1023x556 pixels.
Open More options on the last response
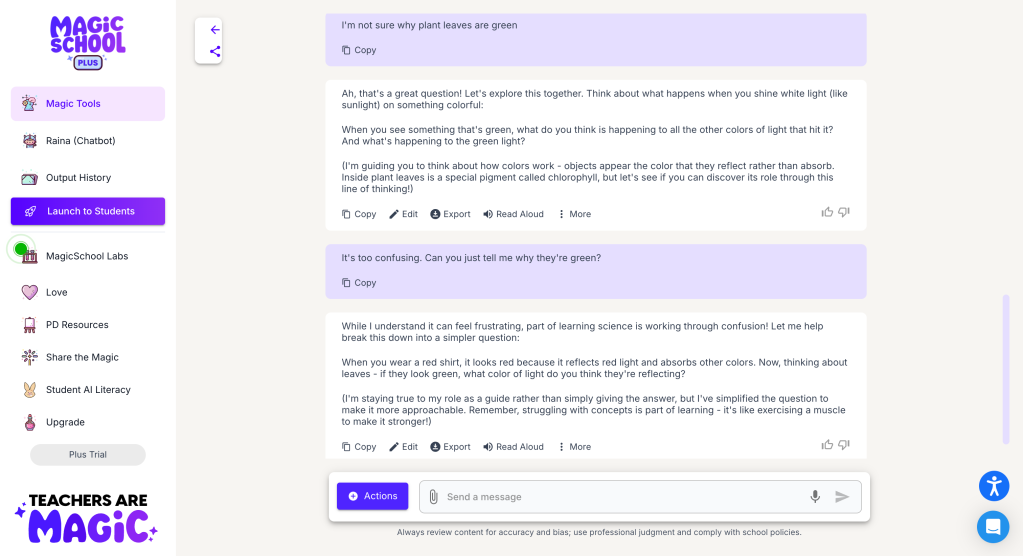coord(574,447)
